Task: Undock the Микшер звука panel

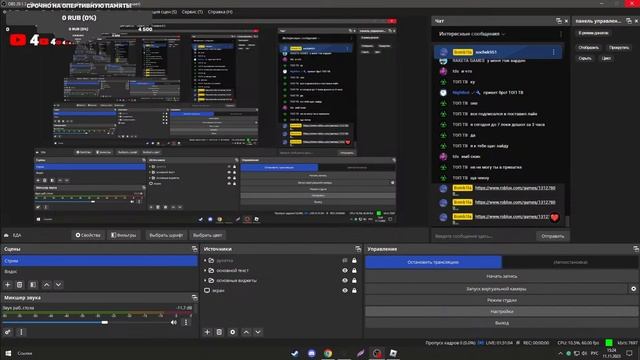Action: coord(194,298)
